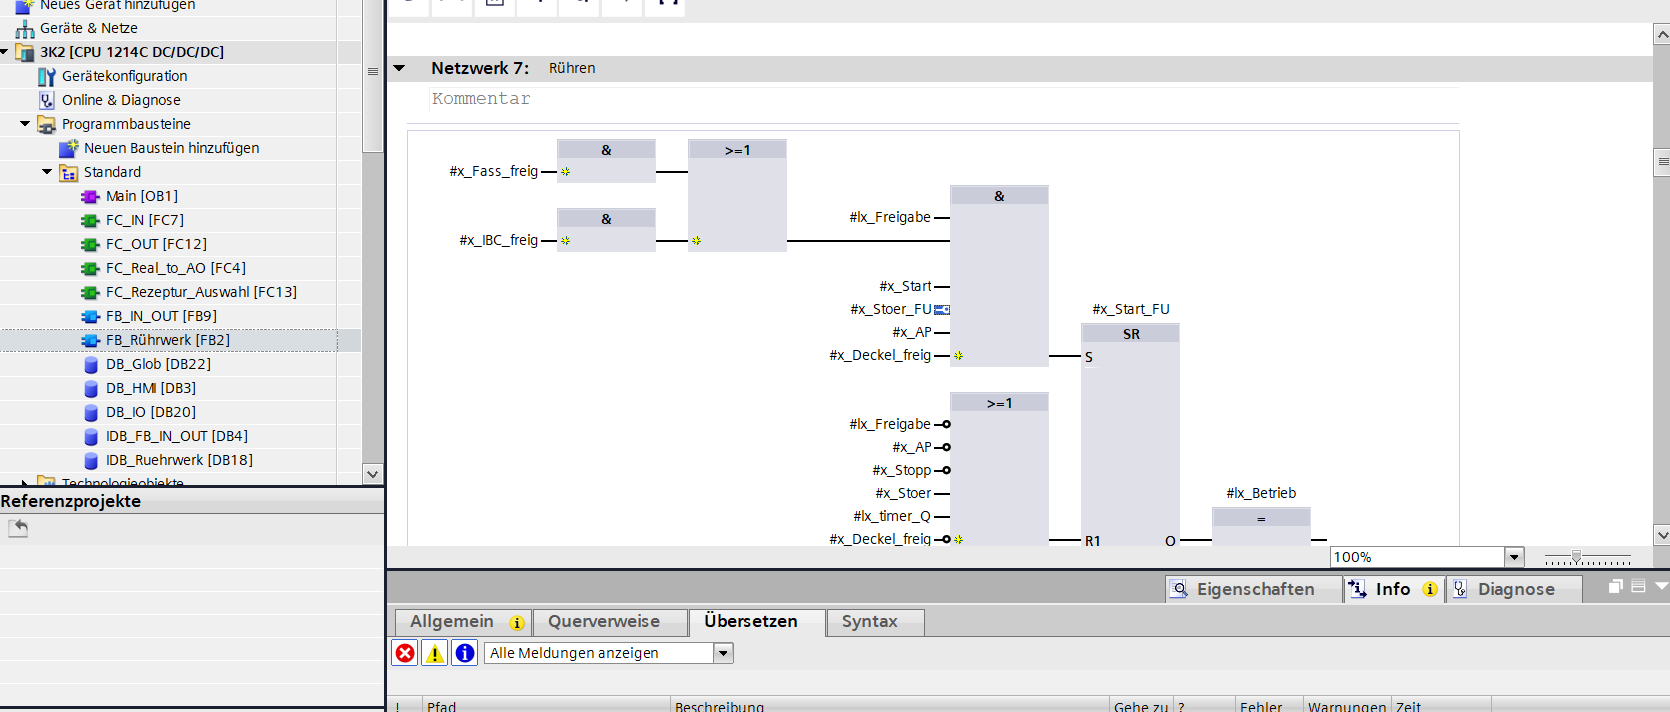
Task: Open the Eigenschaften tab
Action: 1255,589
